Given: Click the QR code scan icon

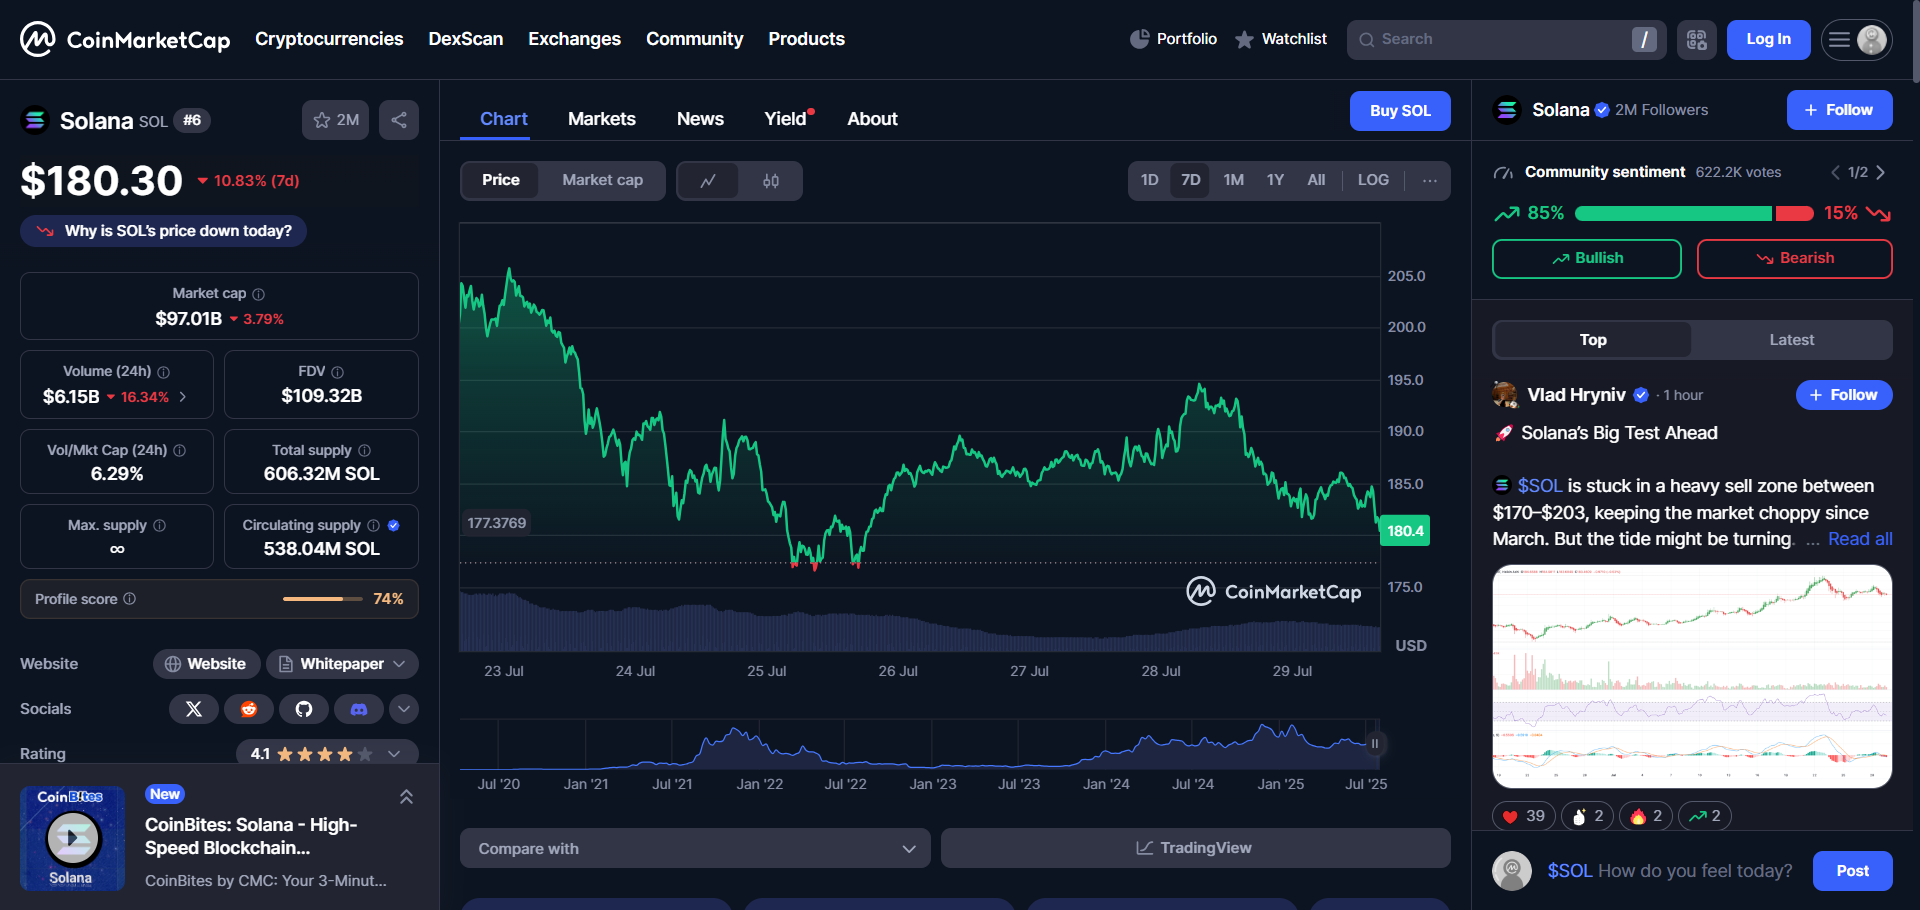Looking at the screenshot, I should 1697,40.
